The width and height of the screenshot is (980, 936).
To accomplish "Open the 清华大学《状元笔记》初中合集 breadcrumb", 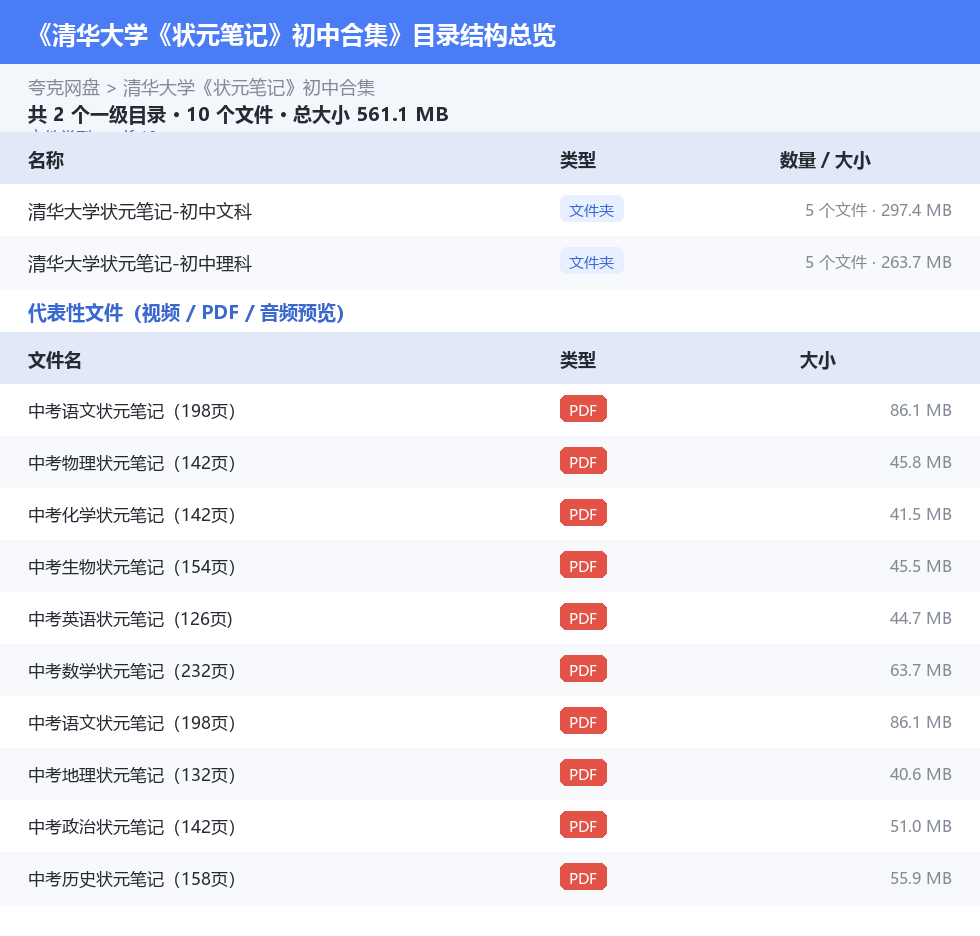I will coord(249,87).
